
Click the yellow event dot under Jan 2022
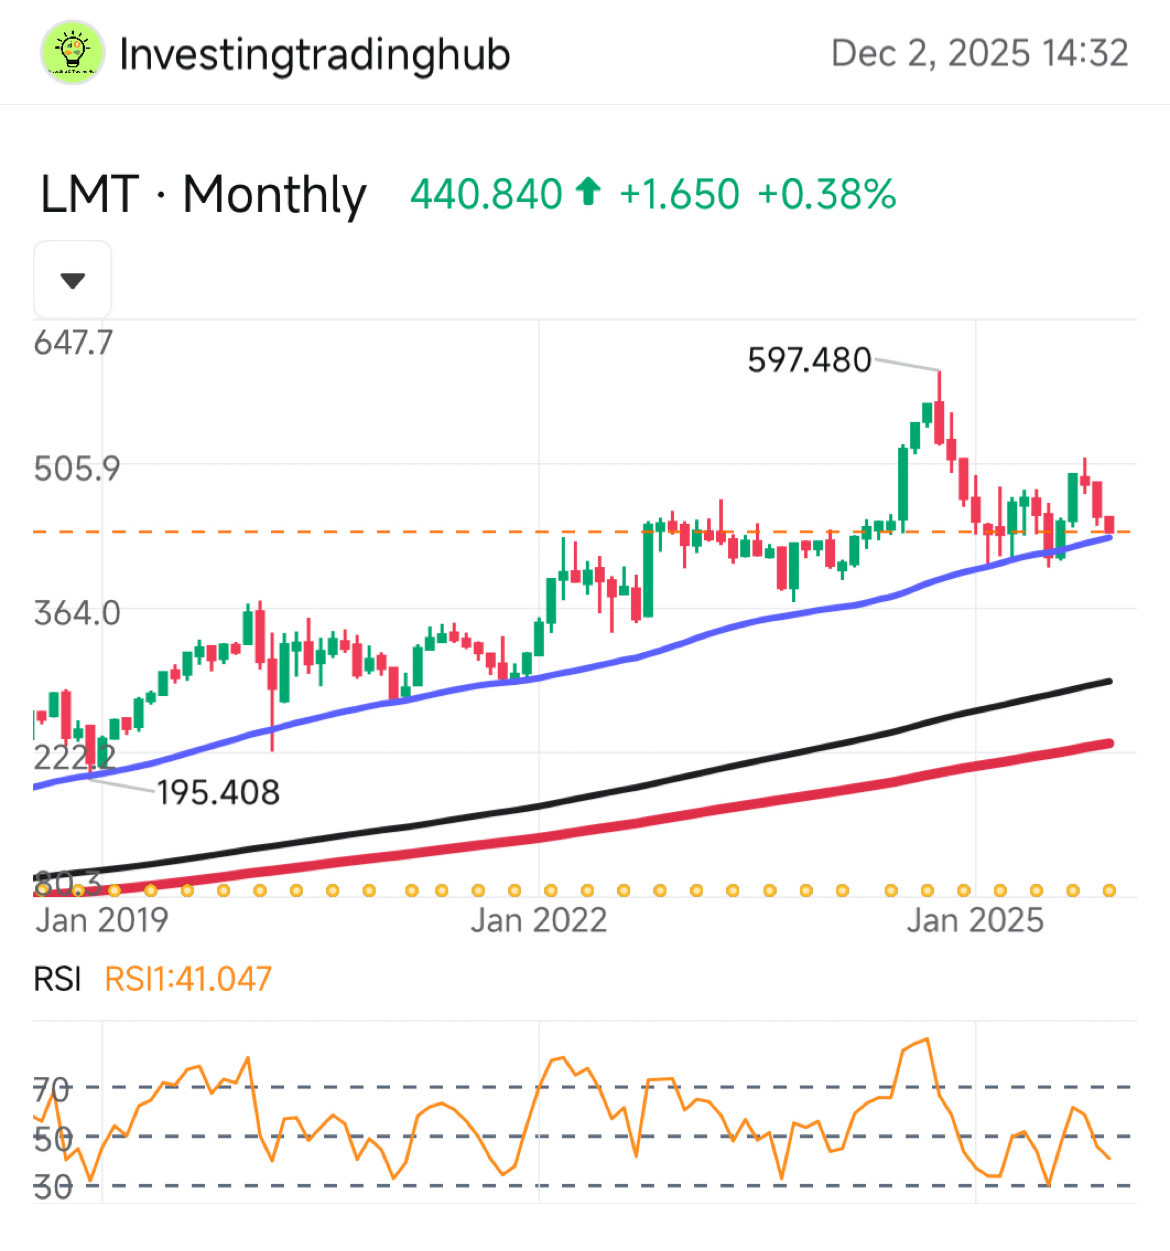550,890
